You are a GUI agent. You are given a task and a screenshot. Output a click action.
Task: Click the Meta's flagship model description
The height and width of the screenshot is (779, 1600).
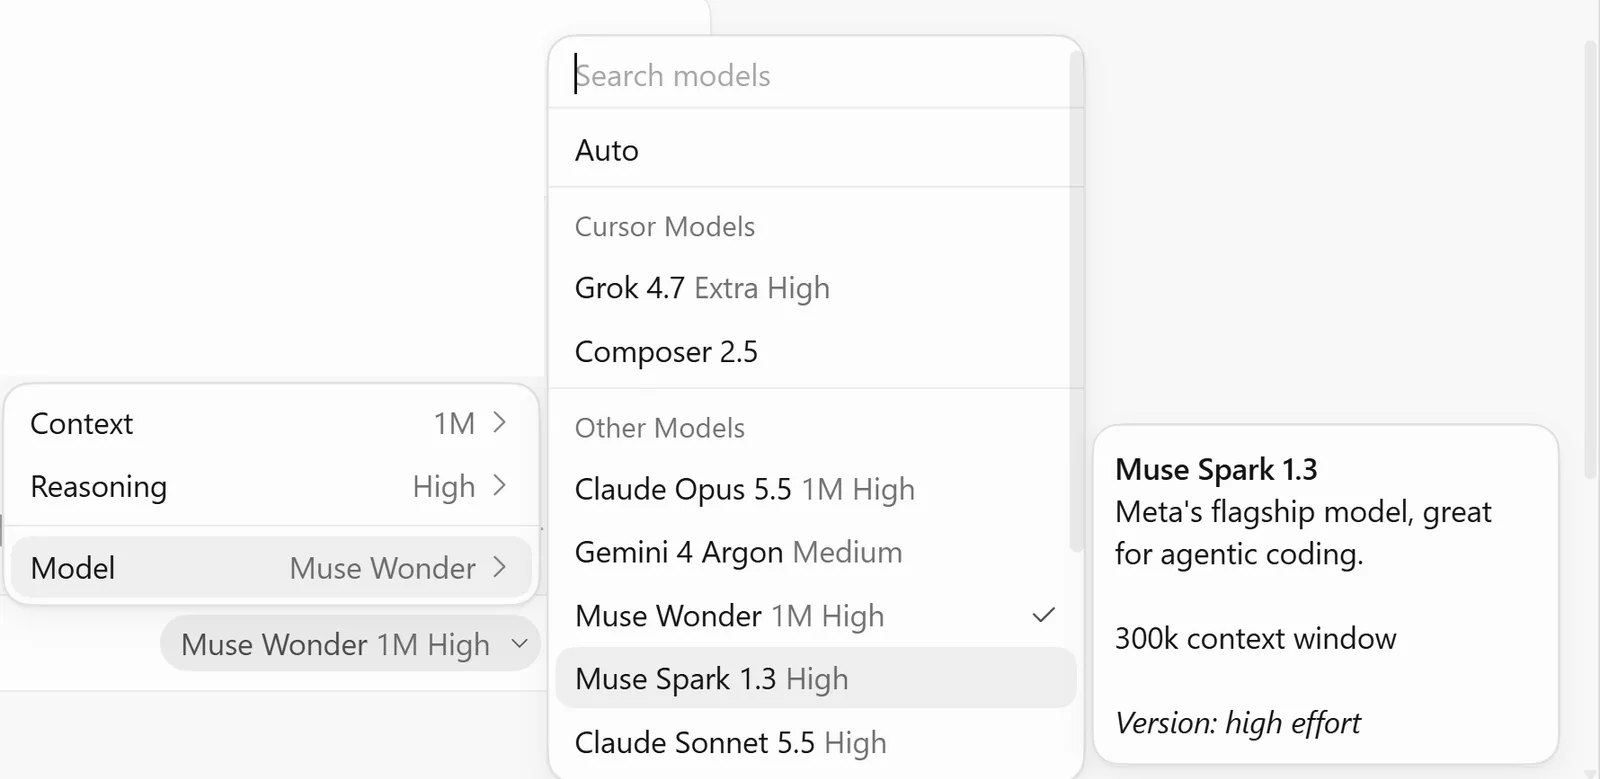tap(1303, 533)
